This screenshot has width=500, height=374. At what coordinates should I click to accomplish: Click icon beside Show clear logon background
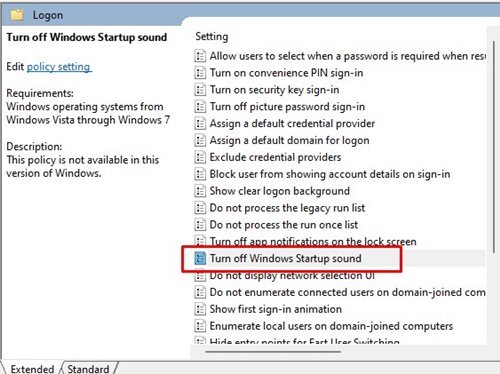[200, 191]
